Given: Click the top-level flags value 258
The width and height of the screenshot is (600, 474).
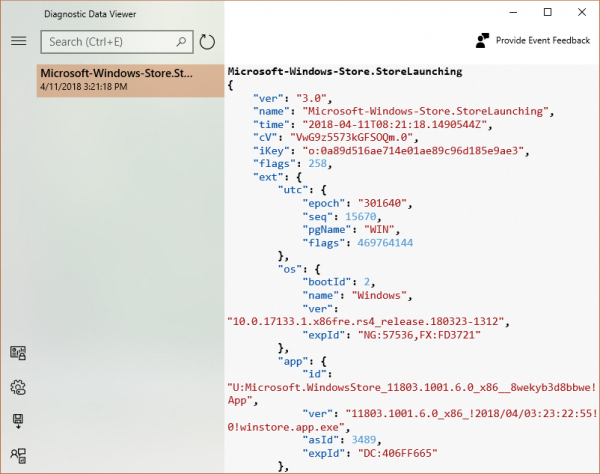Looking at the screenshot, I should 318,164.
